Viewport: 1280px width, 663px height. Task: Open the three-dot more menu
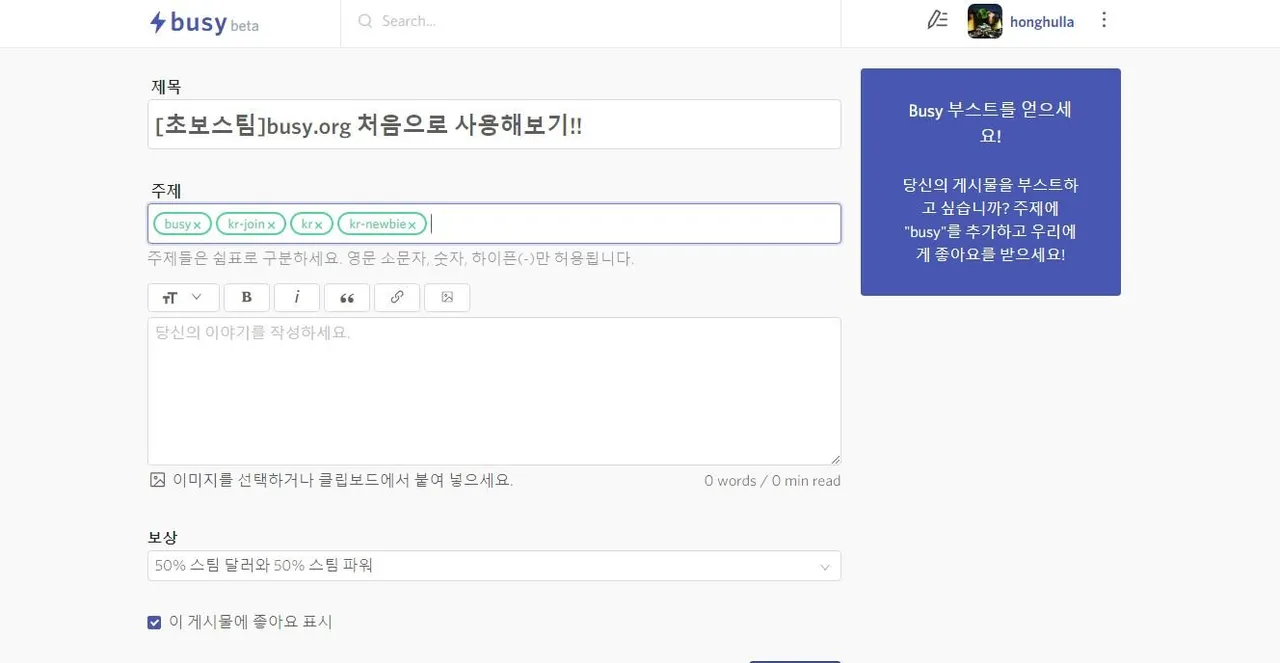coord(1104,20)
